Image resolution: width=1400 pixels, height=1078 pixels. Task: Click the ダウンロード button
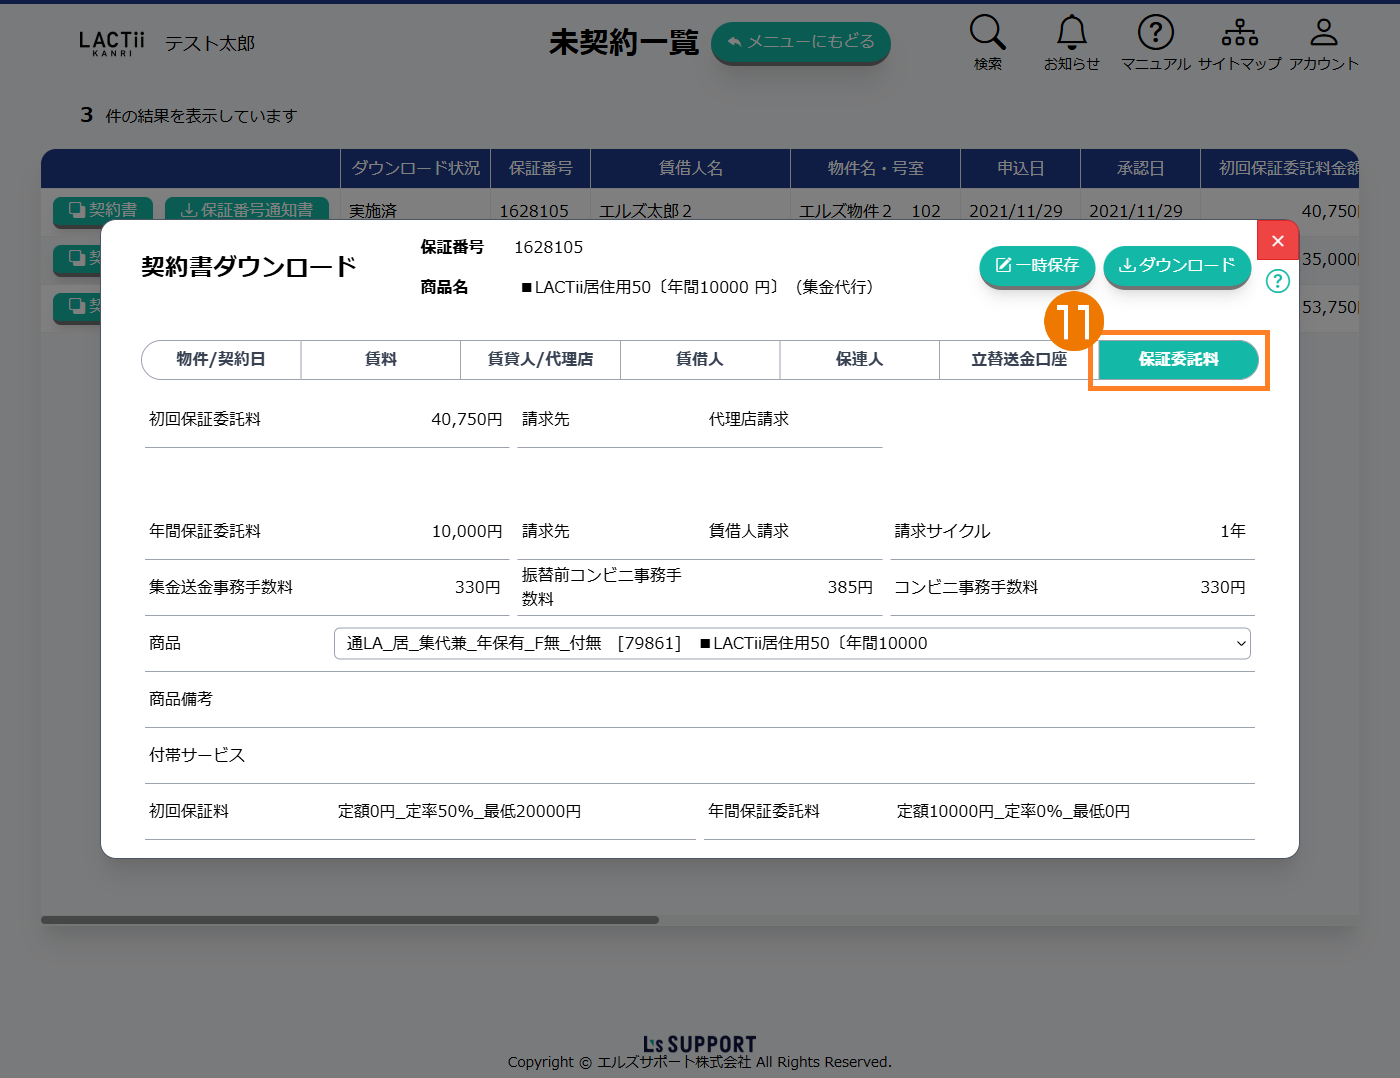(x=1176, y=265)
